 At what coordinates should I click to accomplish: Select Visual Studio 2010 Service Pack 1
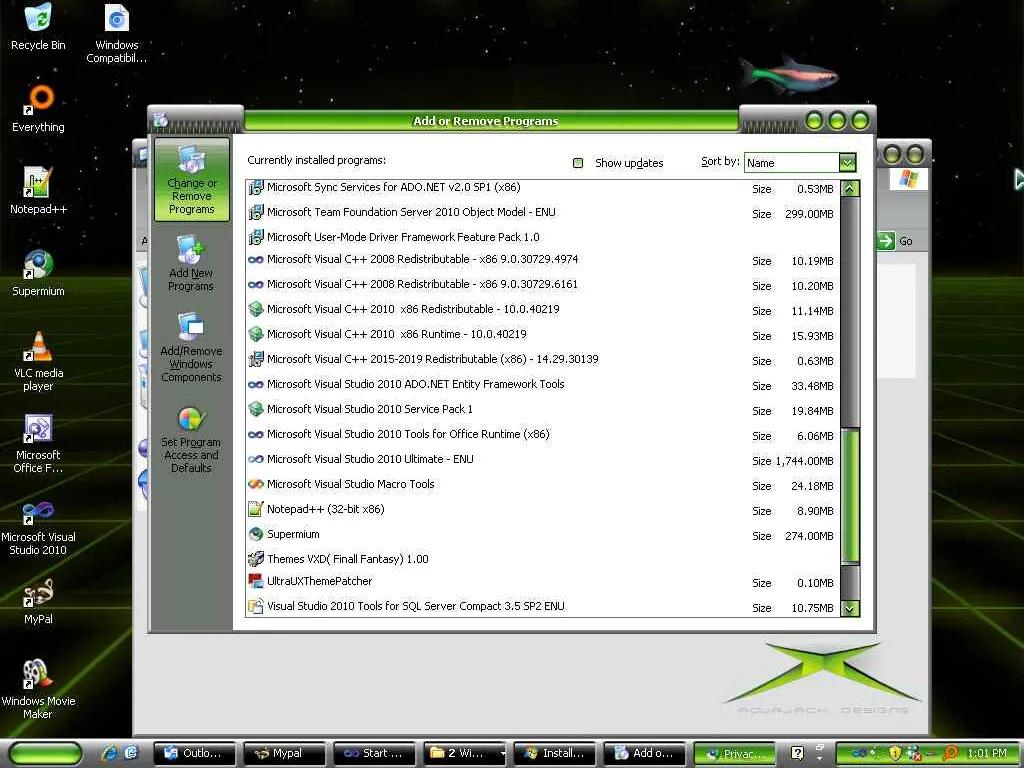[542, 409]
